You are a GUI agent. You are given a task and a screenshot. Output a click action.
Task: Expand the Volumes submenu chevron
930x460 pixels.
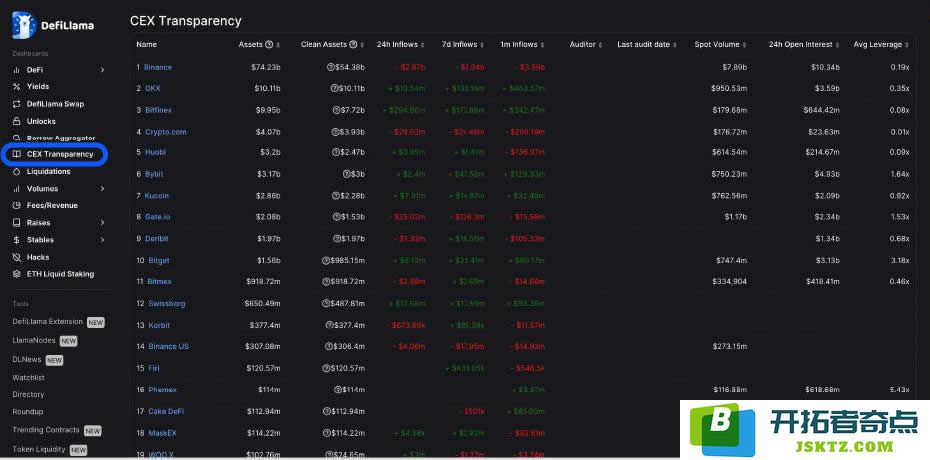[x=102, y=189]
